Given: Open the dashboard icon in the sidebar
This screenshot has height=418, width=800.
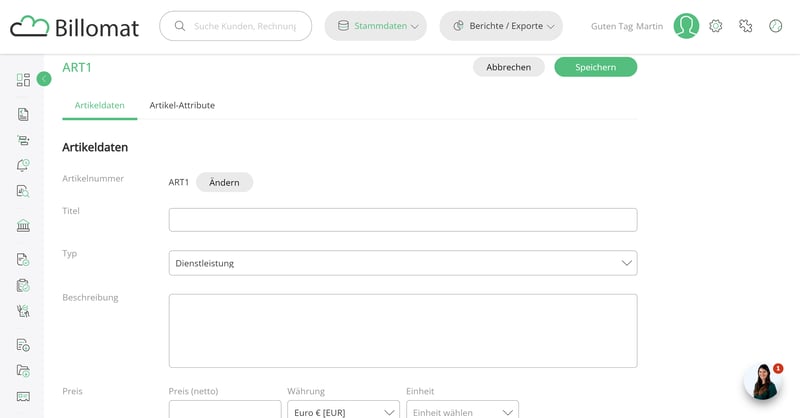Looking at the screenshot, I should coord(23,80).
